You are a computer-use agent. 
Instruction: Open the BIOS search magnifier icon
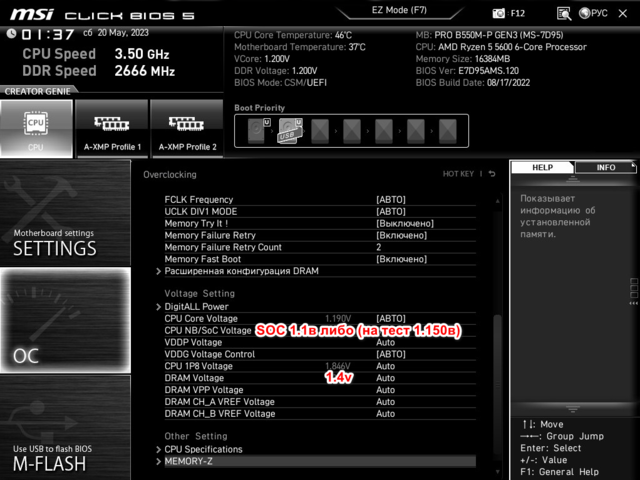pyautogui.click(x=564, y=13)
